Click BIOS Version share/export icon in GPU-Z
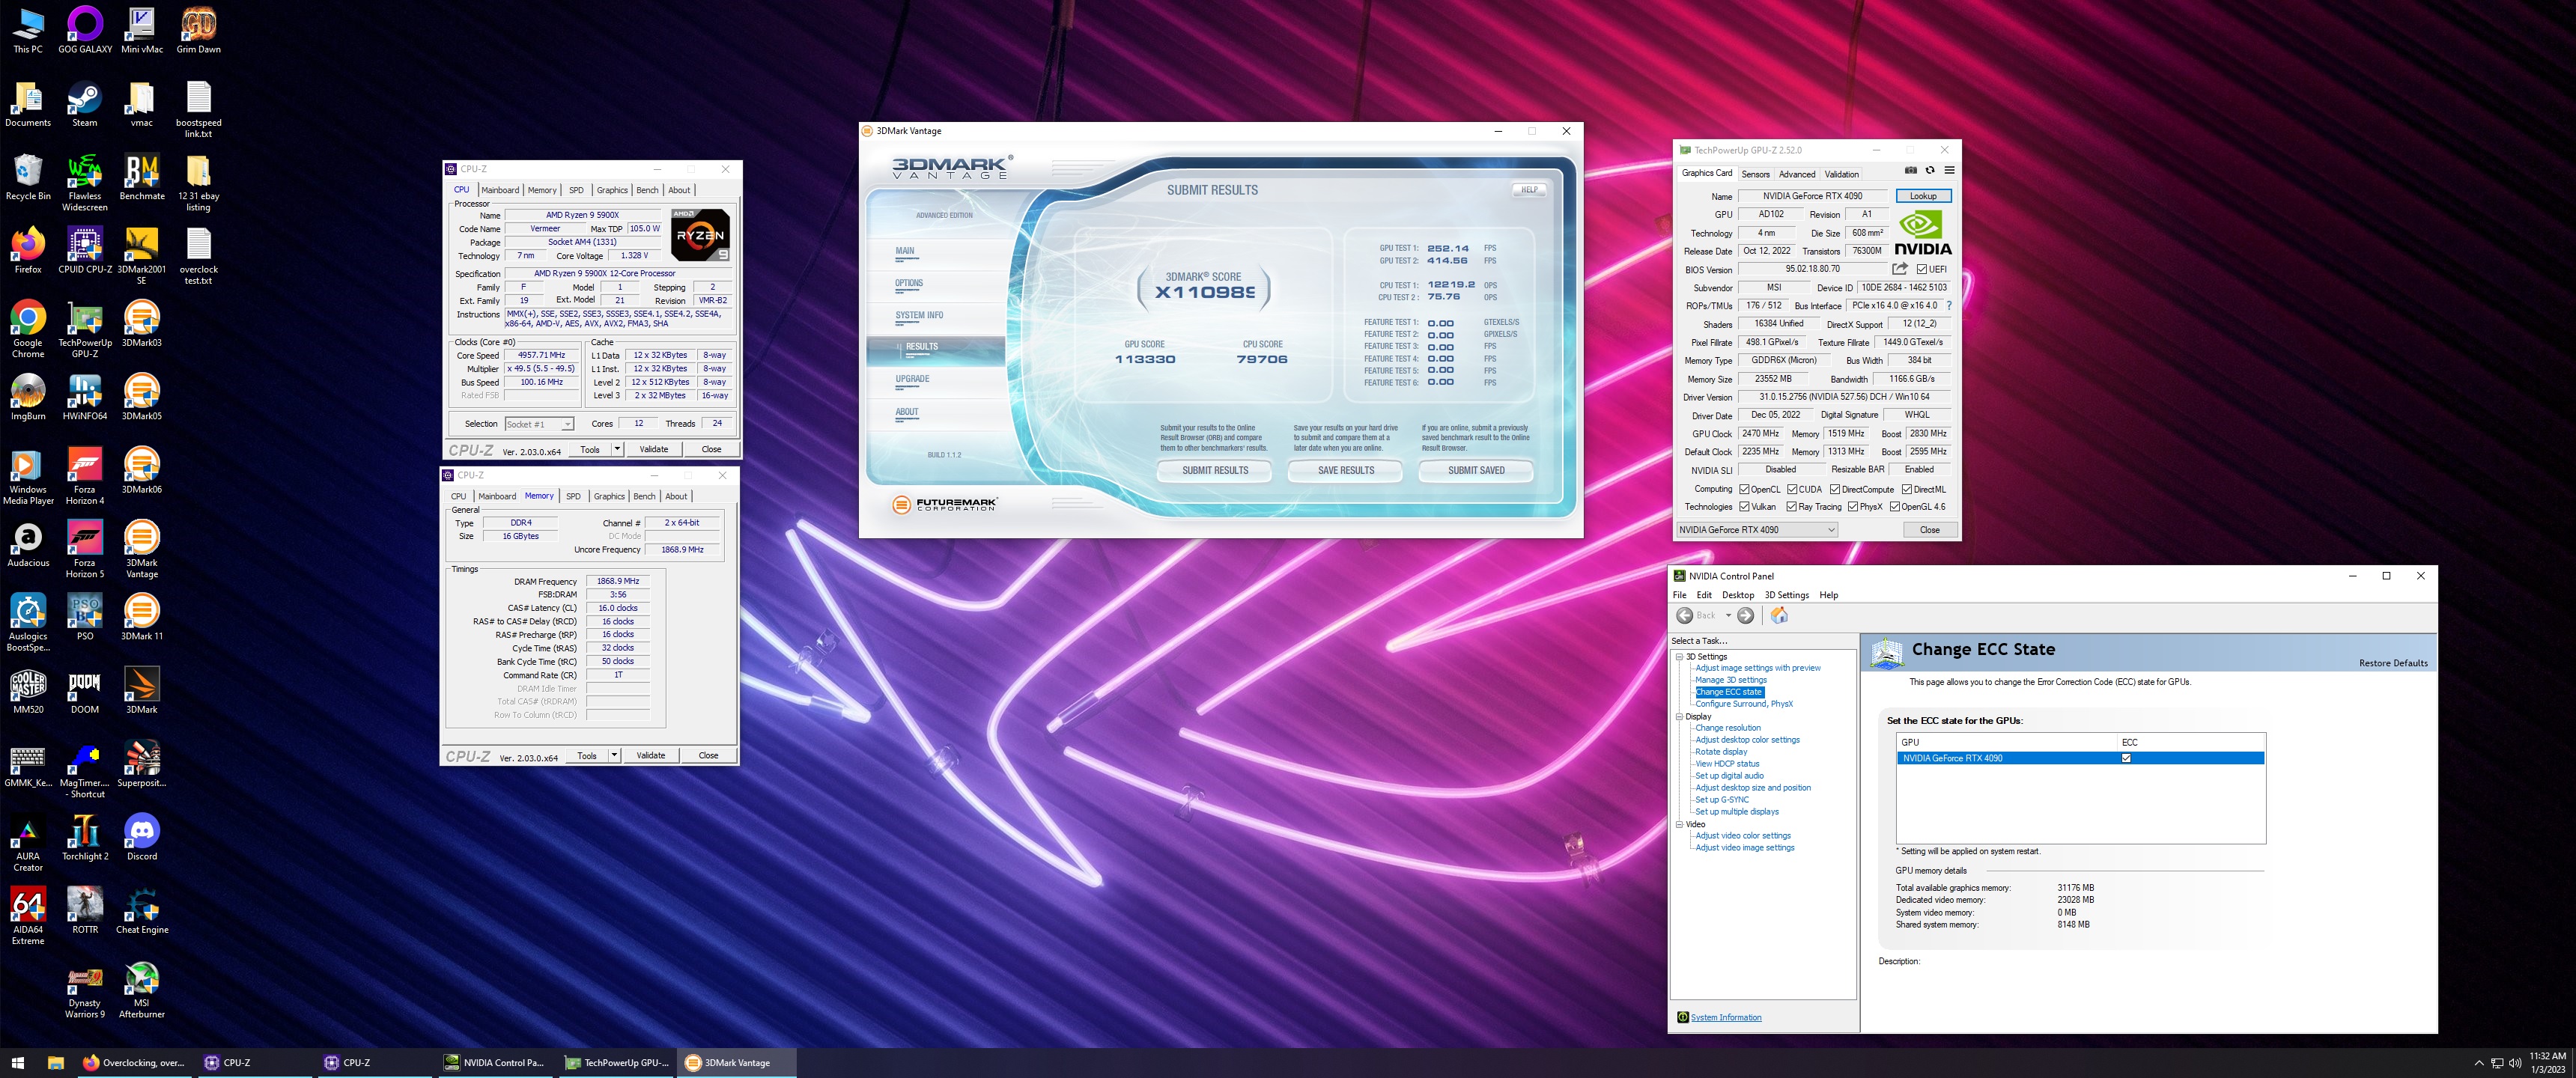Image resolution: width=2576 pixels, height=1078 pixels. [1900, 269]
